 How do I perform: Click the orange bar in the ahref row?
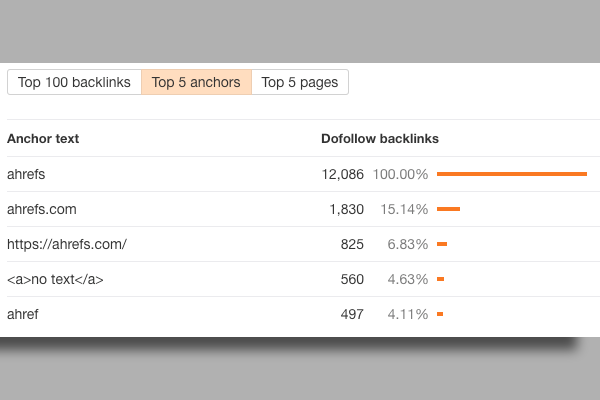440,314
